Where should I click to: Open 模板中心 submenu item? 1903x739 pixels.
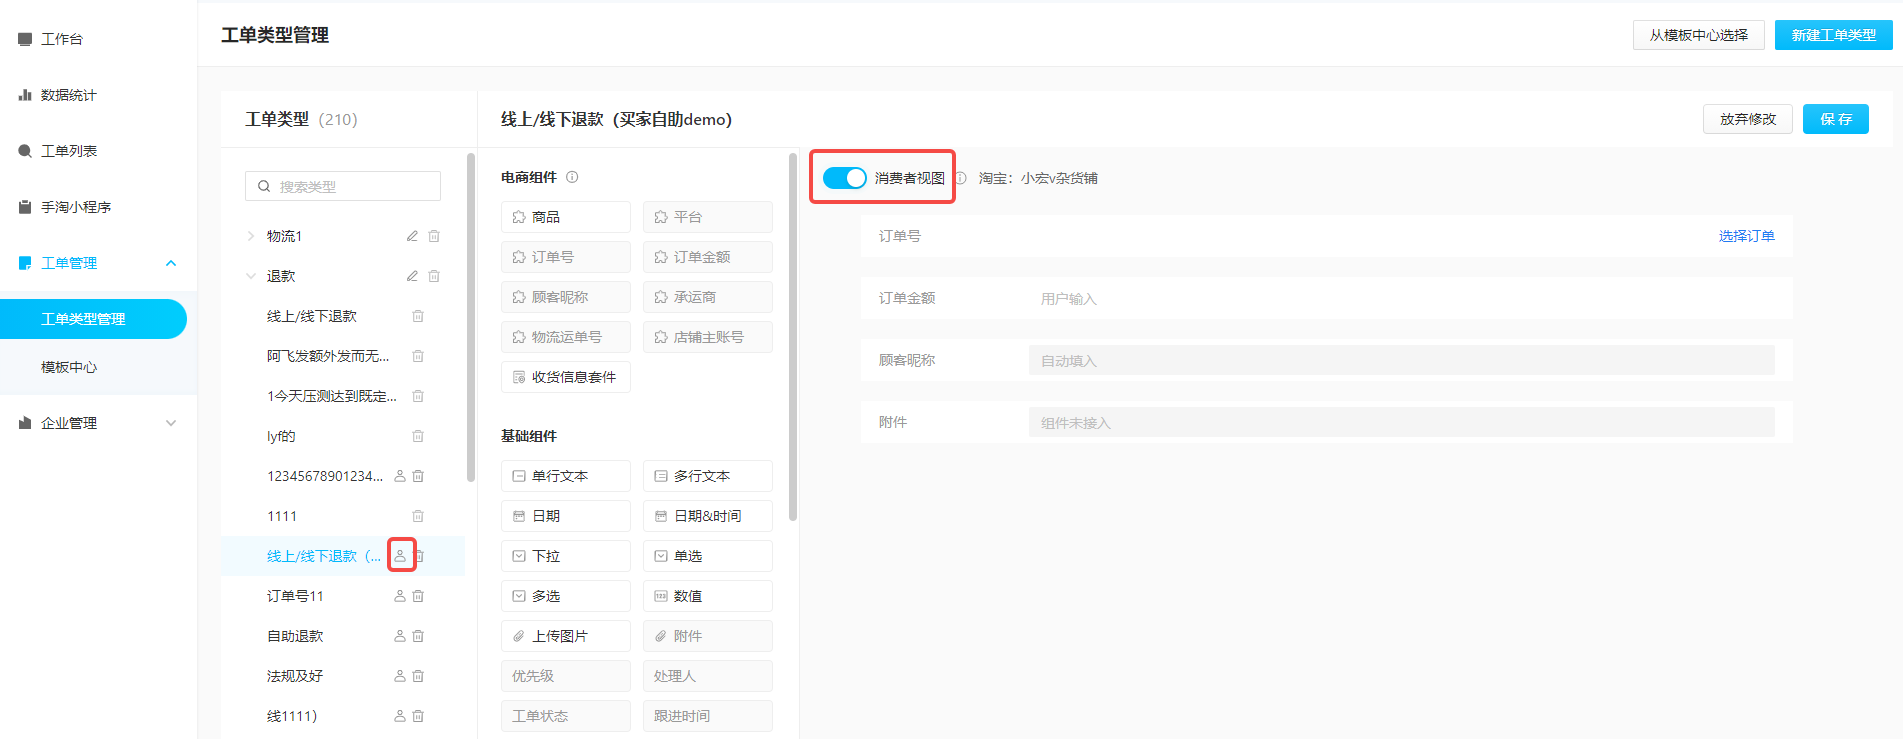coord(69,367)
